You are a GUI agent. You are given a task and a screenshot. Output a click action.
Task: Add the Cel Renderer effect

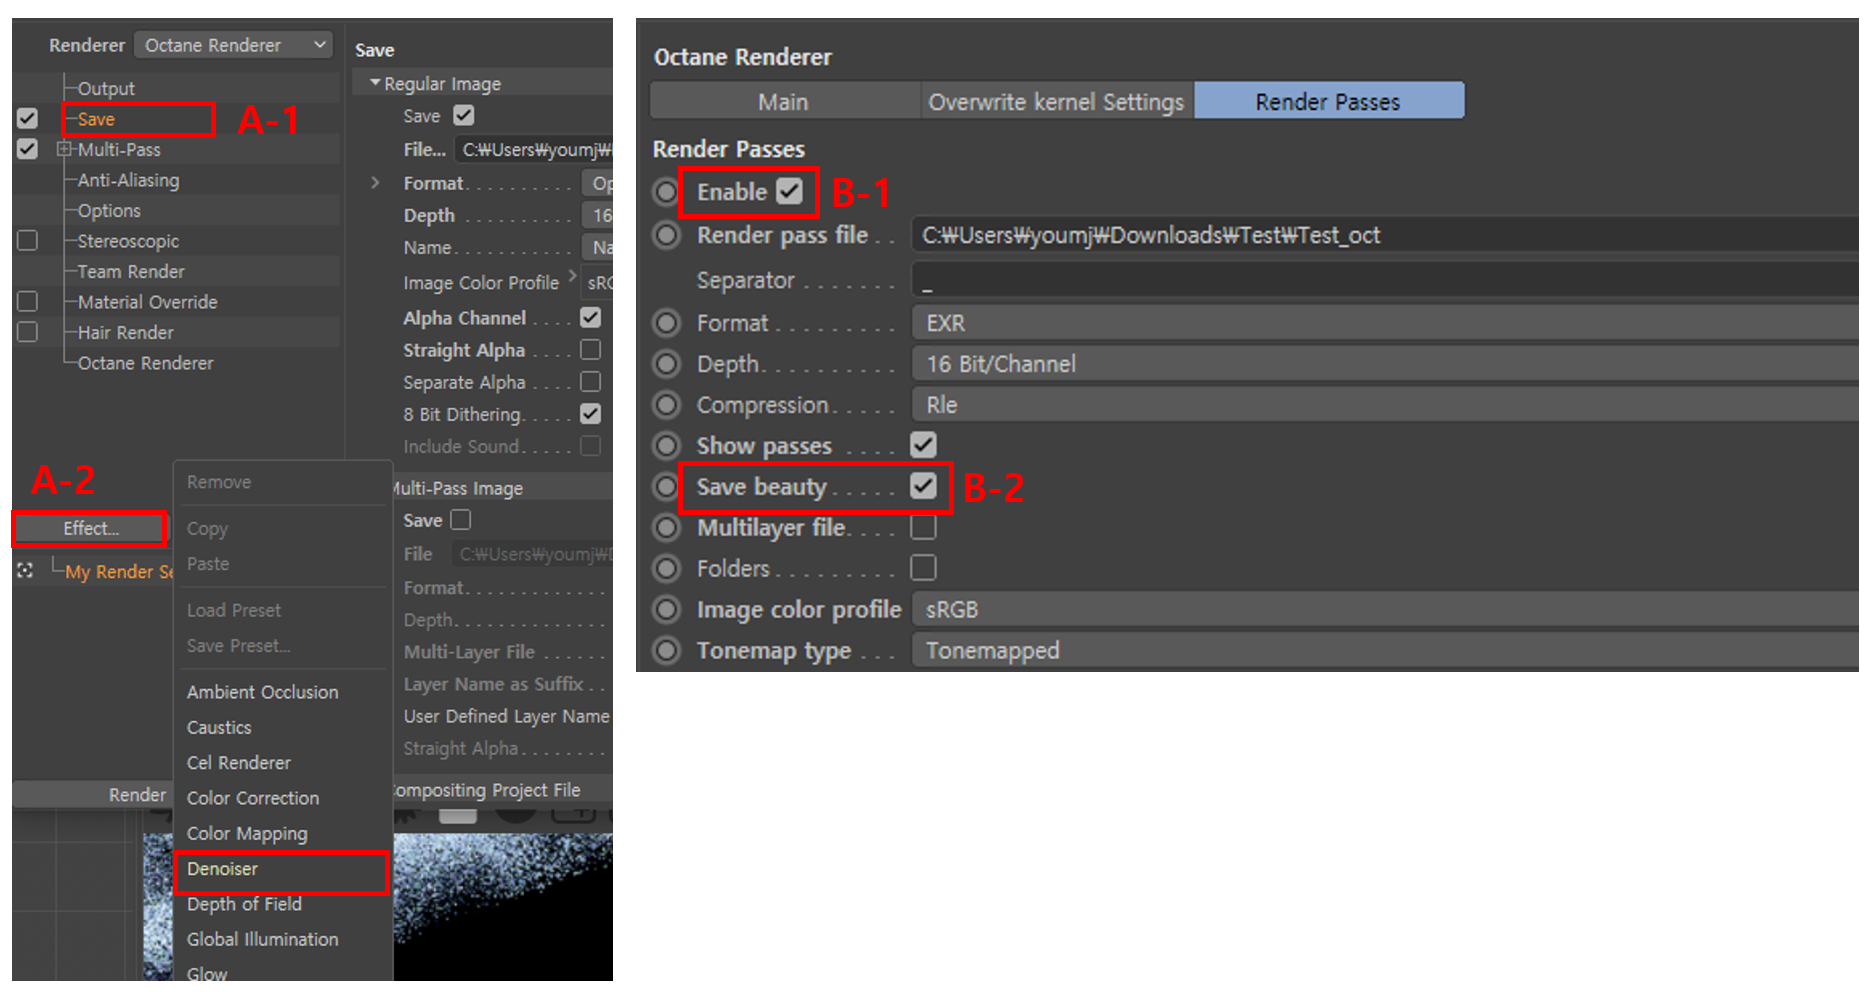coord(239,763)
